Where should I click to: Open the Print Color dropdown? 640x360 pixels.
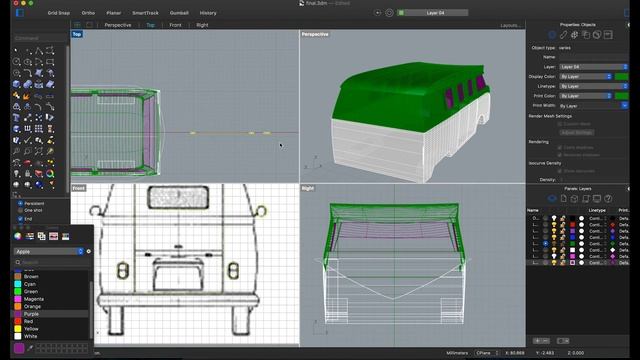tap(586, 96)
